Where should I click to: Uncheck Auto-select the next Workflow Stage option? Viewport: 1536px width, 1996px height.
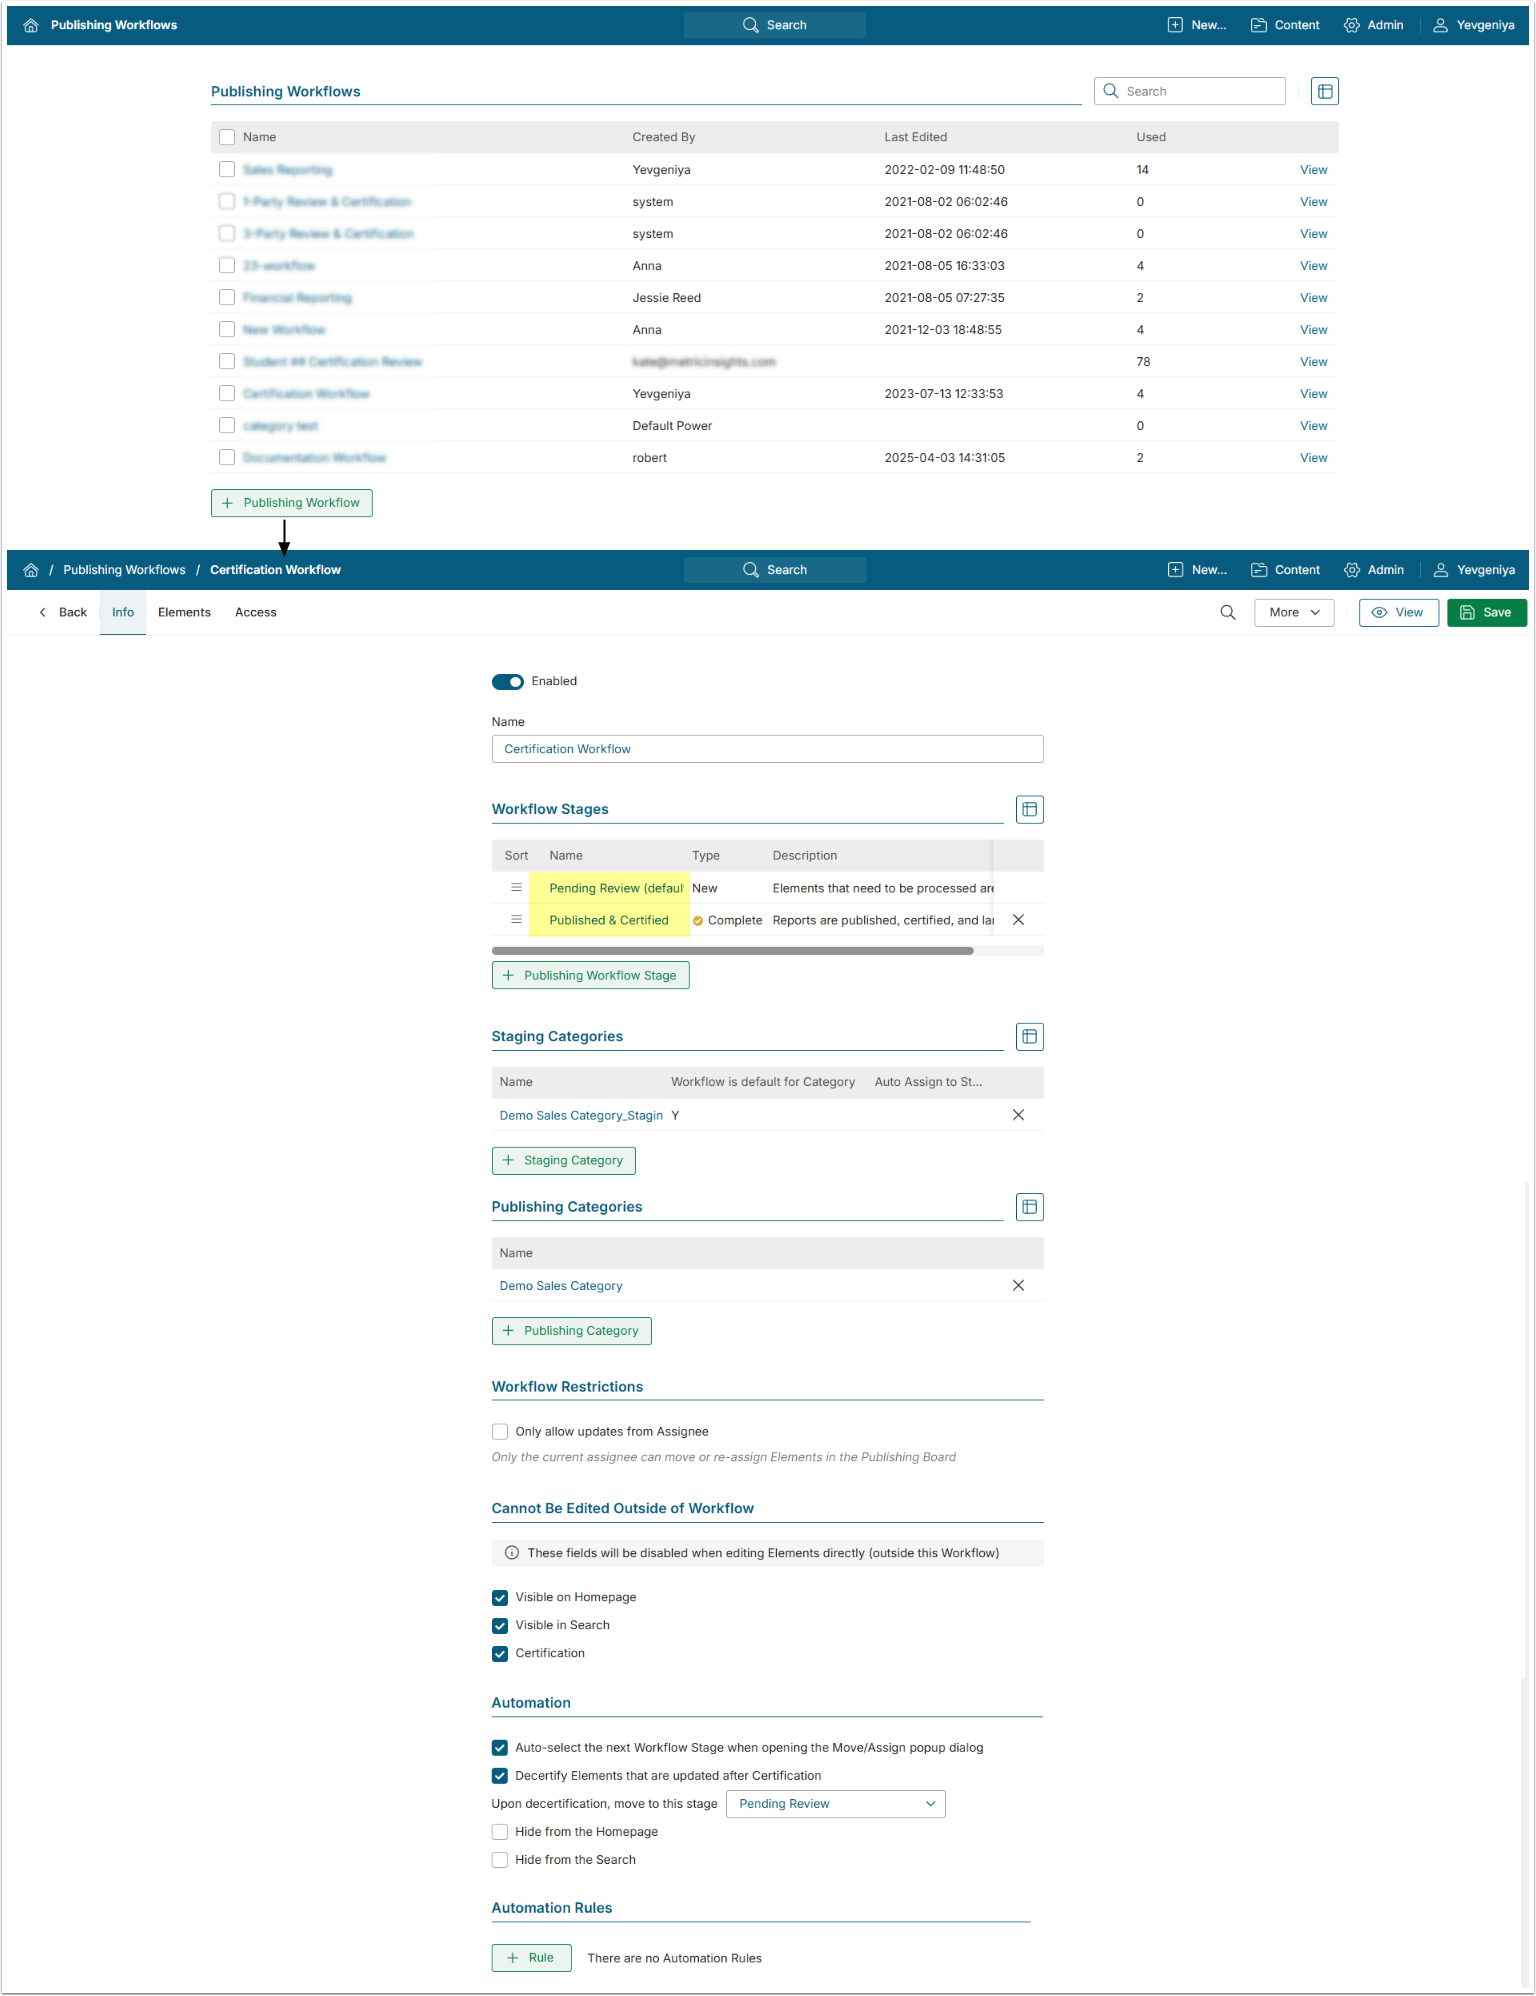pos(500,1748)
